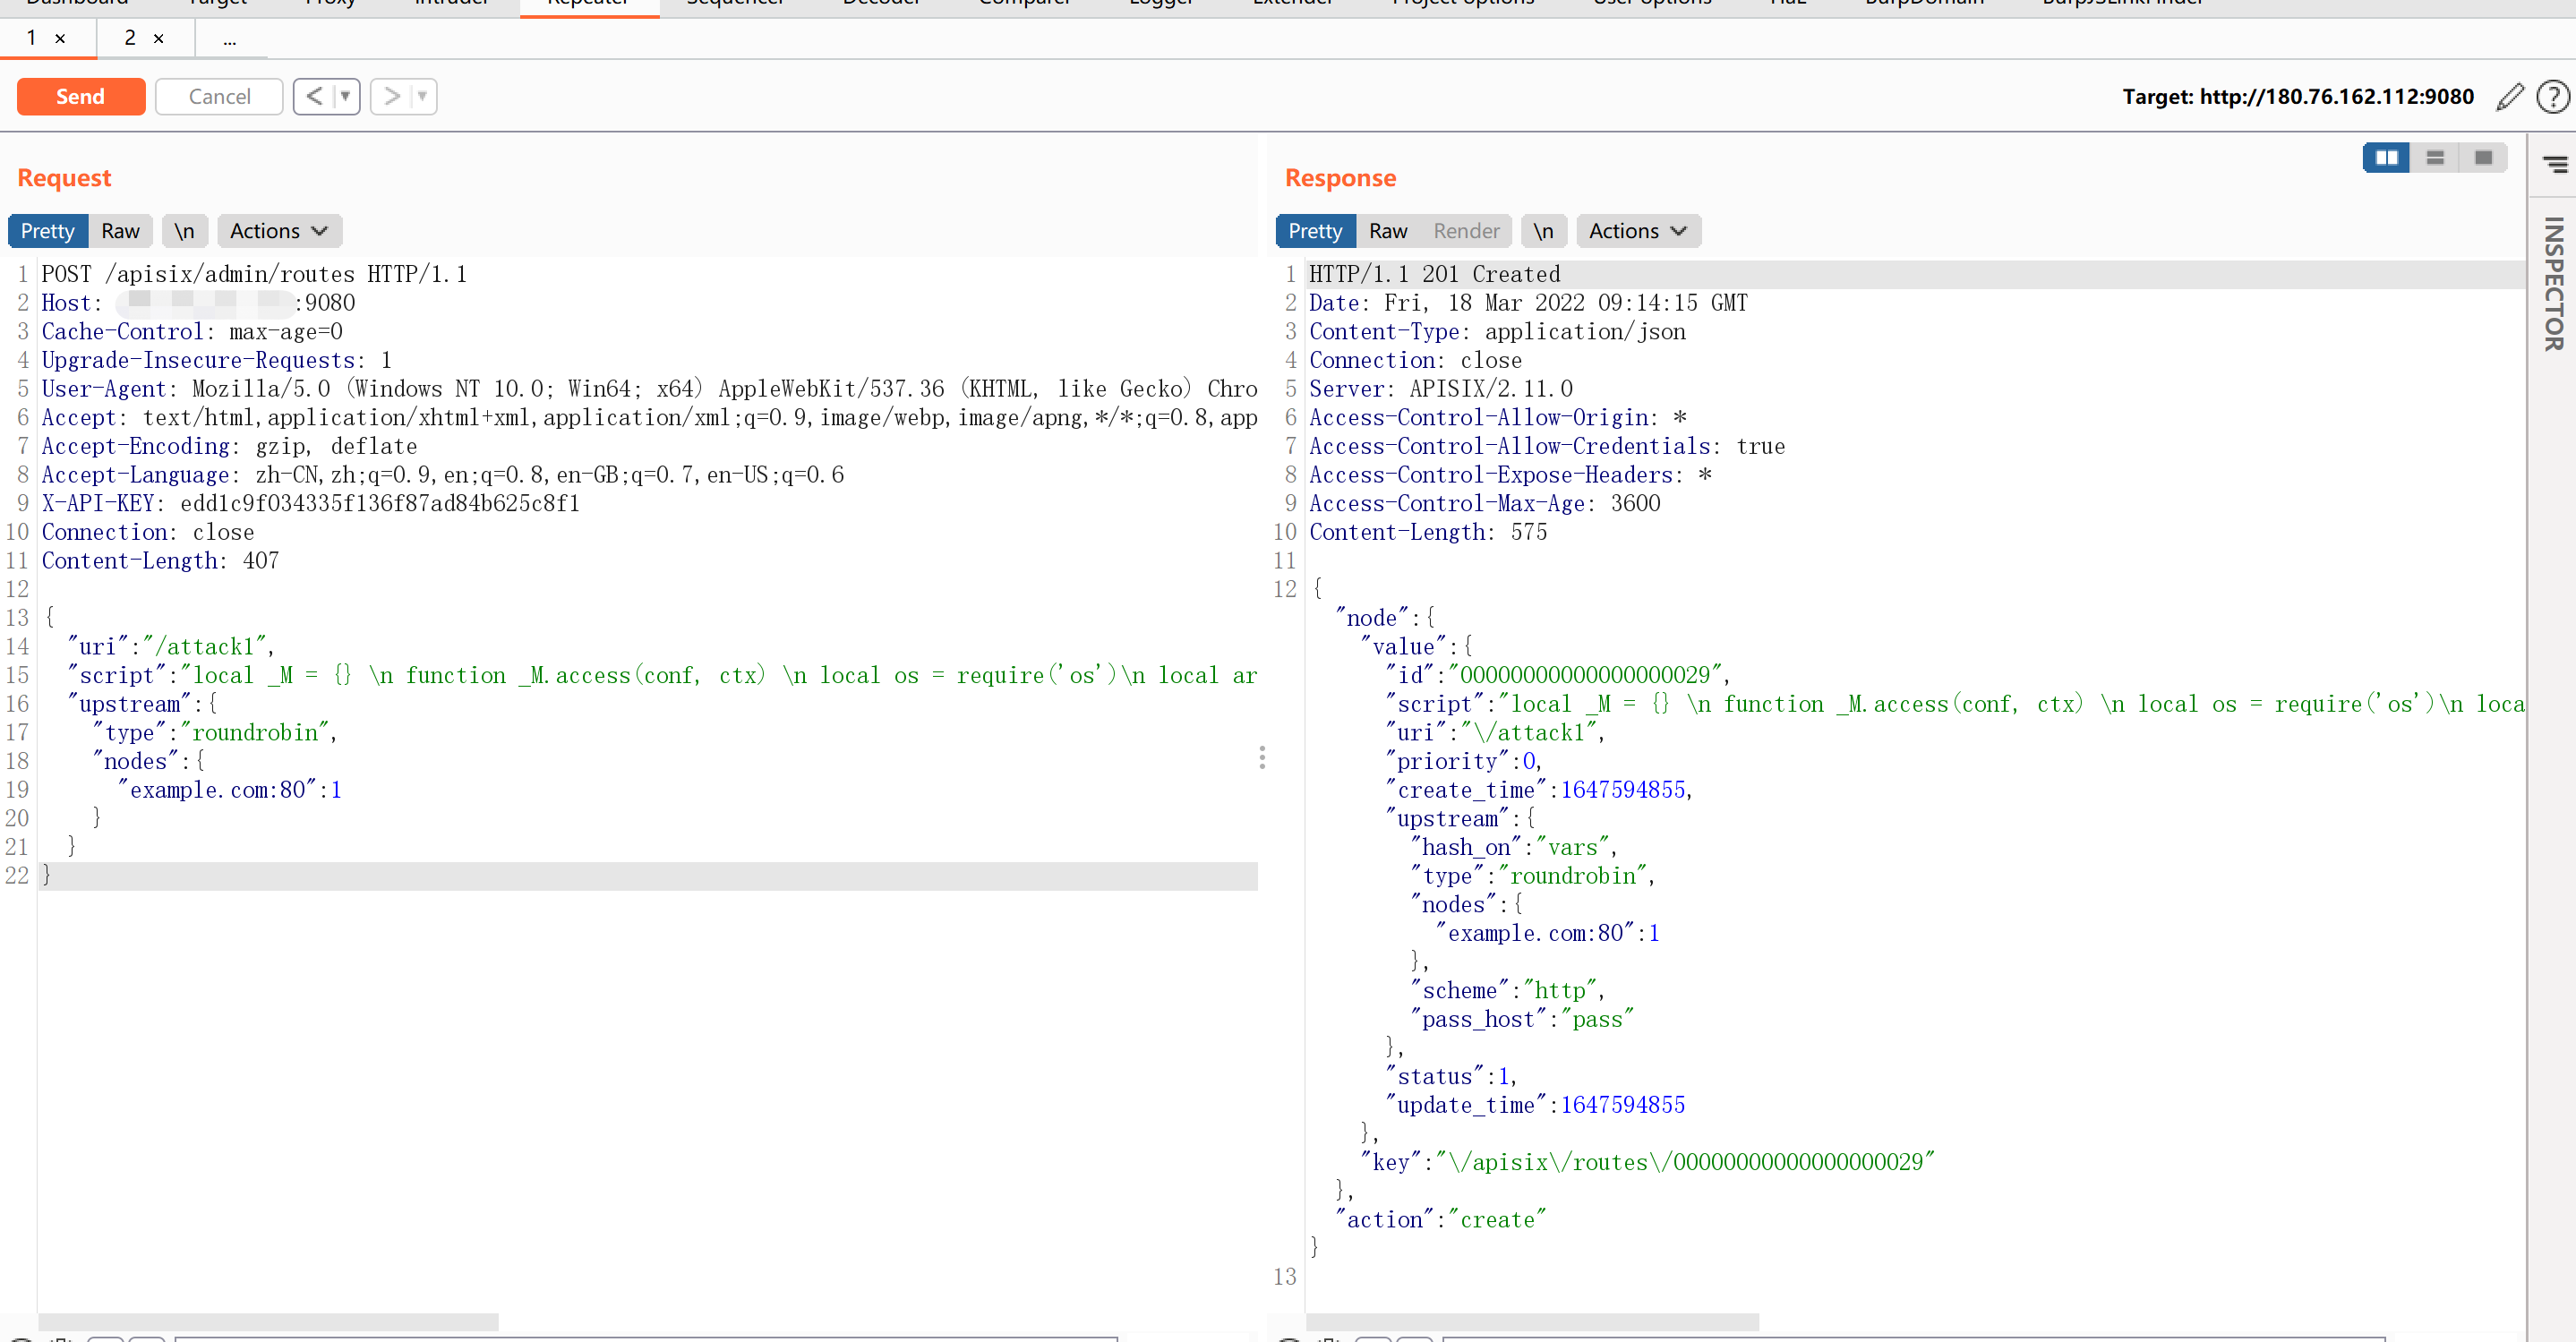Choose top-bottom split layout icon
Viewport: 2576px width, 1342px height.
[2435, 158]
